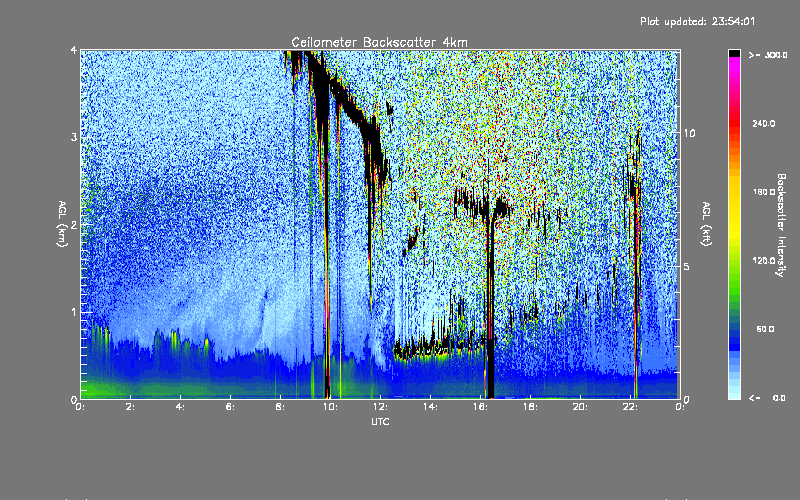The image size is (800, 500).
Task: Click the "<= 0.0" colorbar minimum label
Action: [x=767, y=398]
